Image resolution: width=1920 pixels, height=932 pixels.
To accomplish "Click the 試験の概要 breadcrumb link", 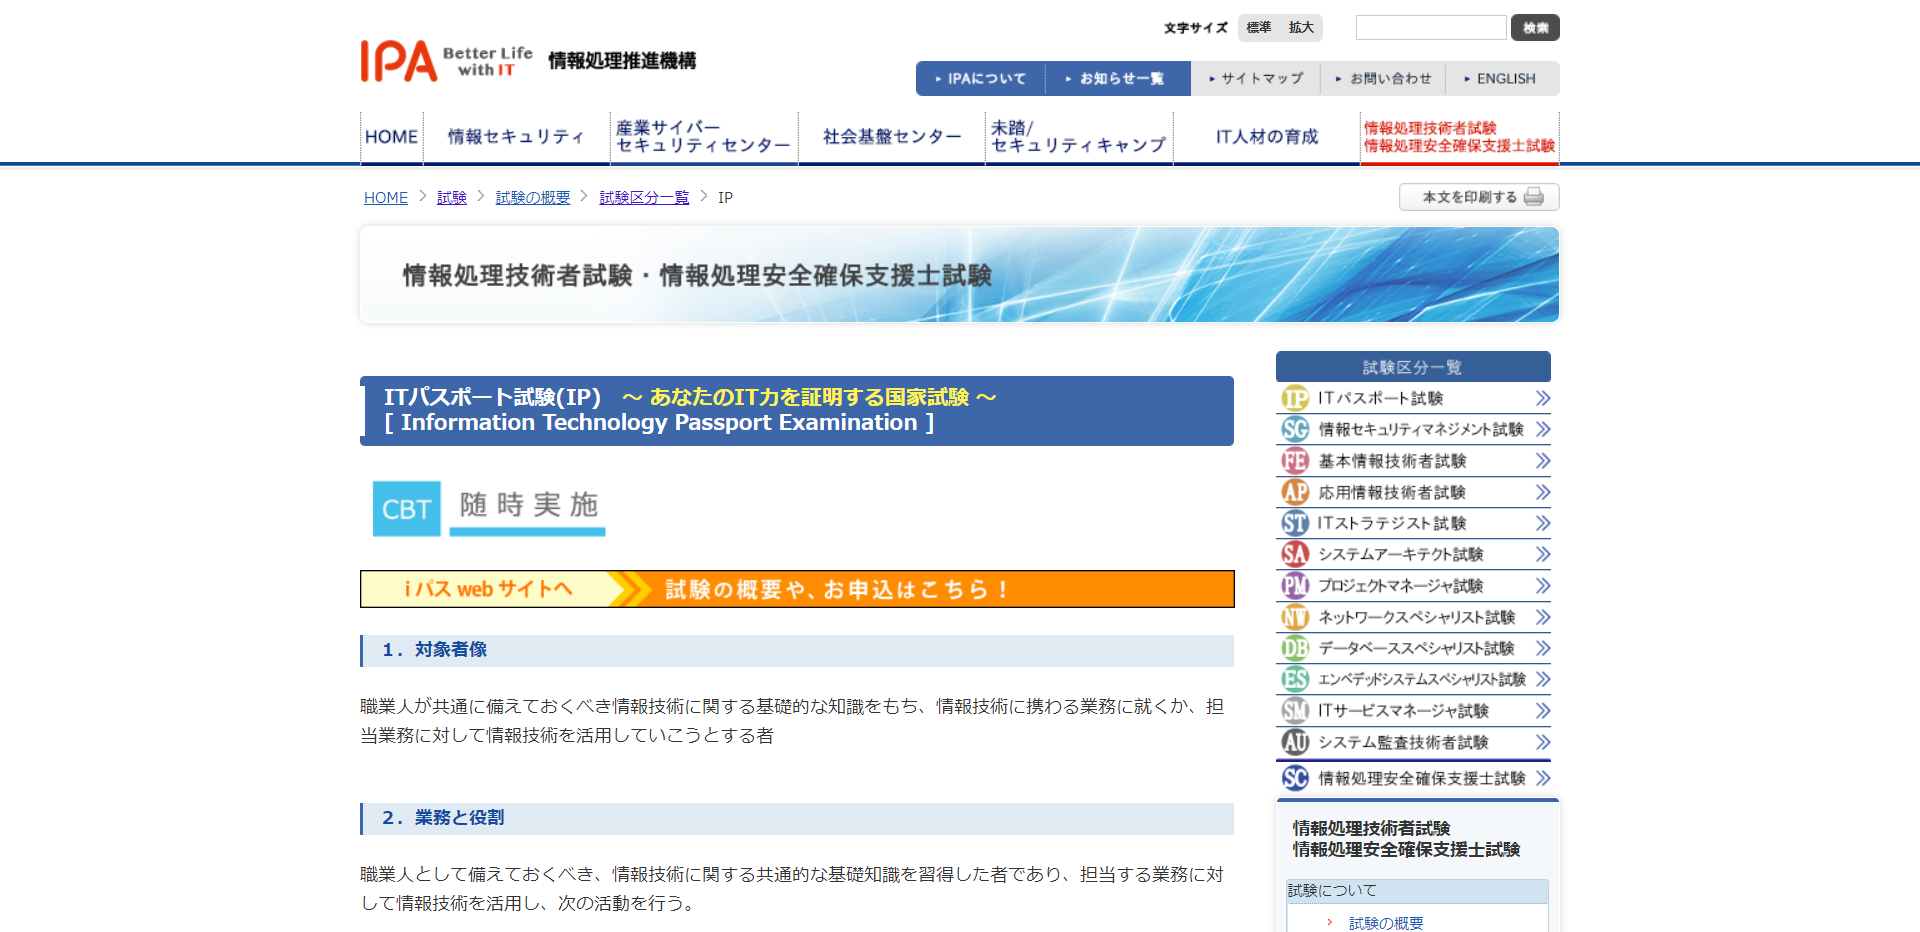I will 533,198.
